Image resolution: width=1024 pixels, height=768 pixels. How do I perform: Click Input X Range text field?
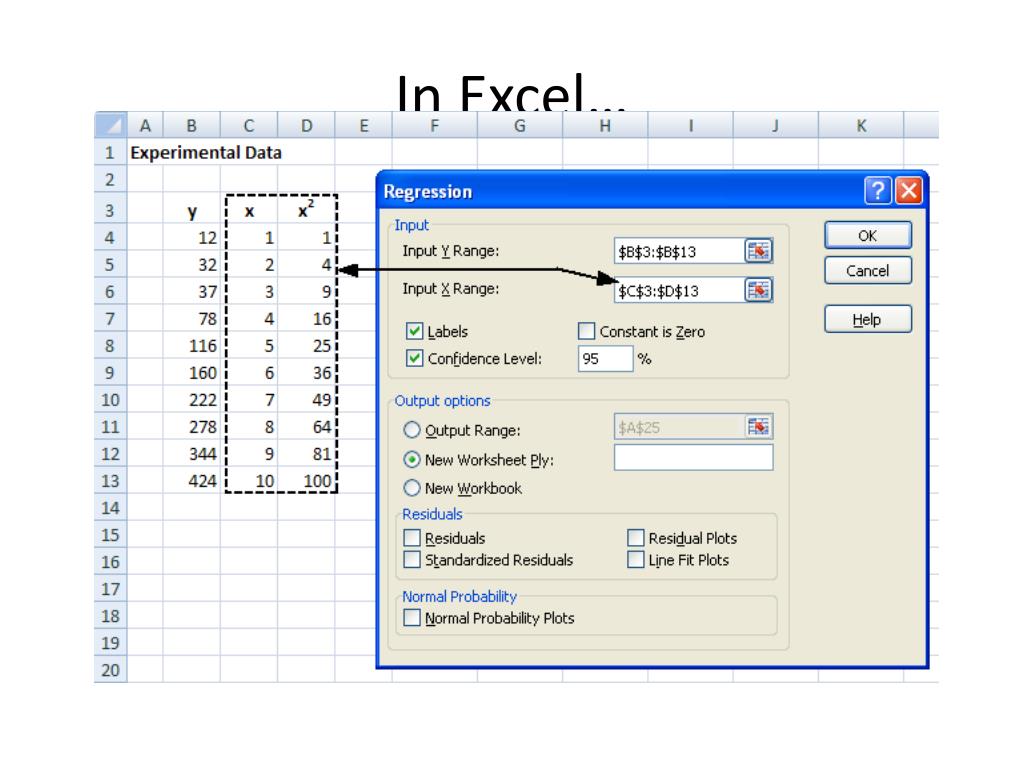pyautogui.click(x=679, y=290)
